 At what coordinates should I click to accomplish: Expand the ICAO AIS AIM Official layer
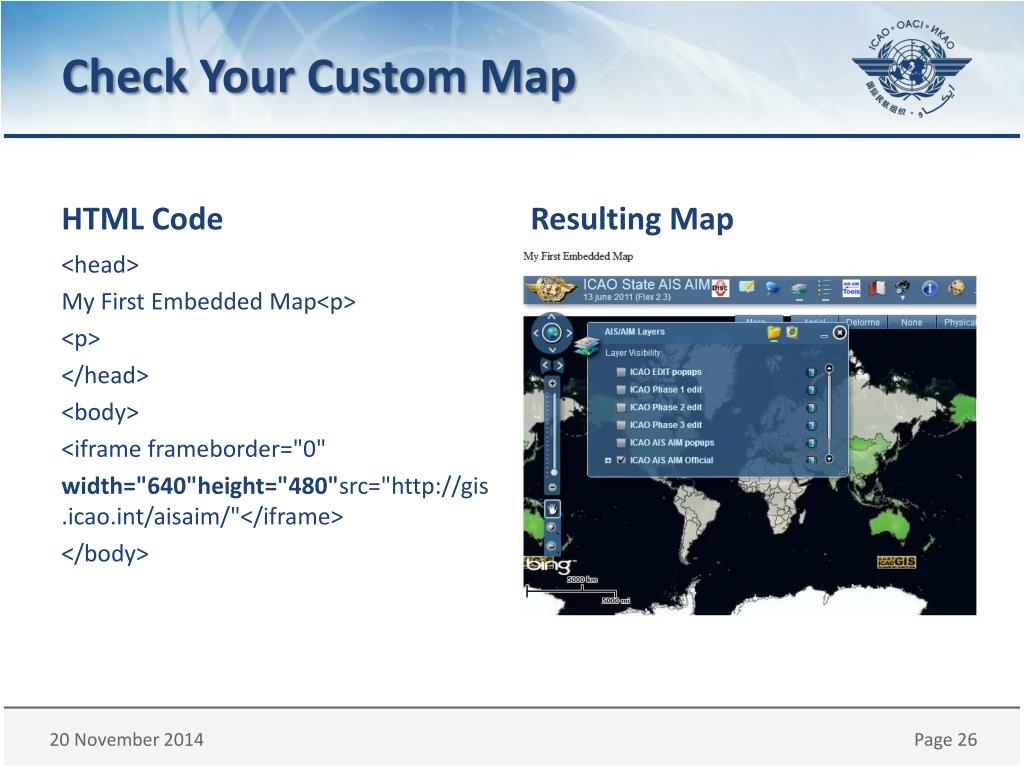point(607,460)
